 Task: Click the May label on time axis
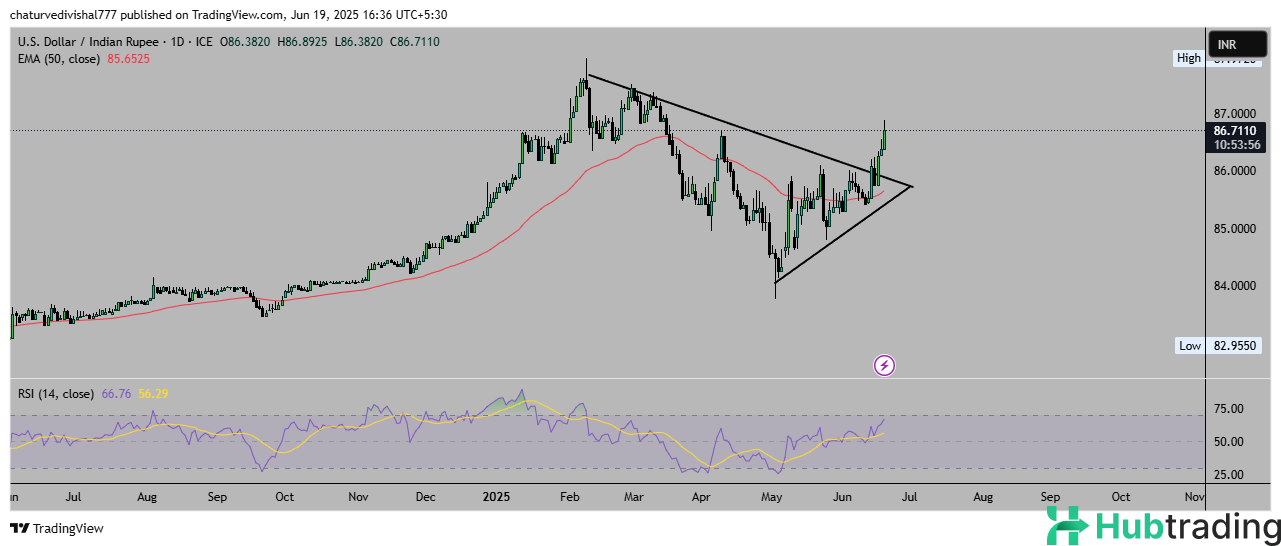[770, 496]
